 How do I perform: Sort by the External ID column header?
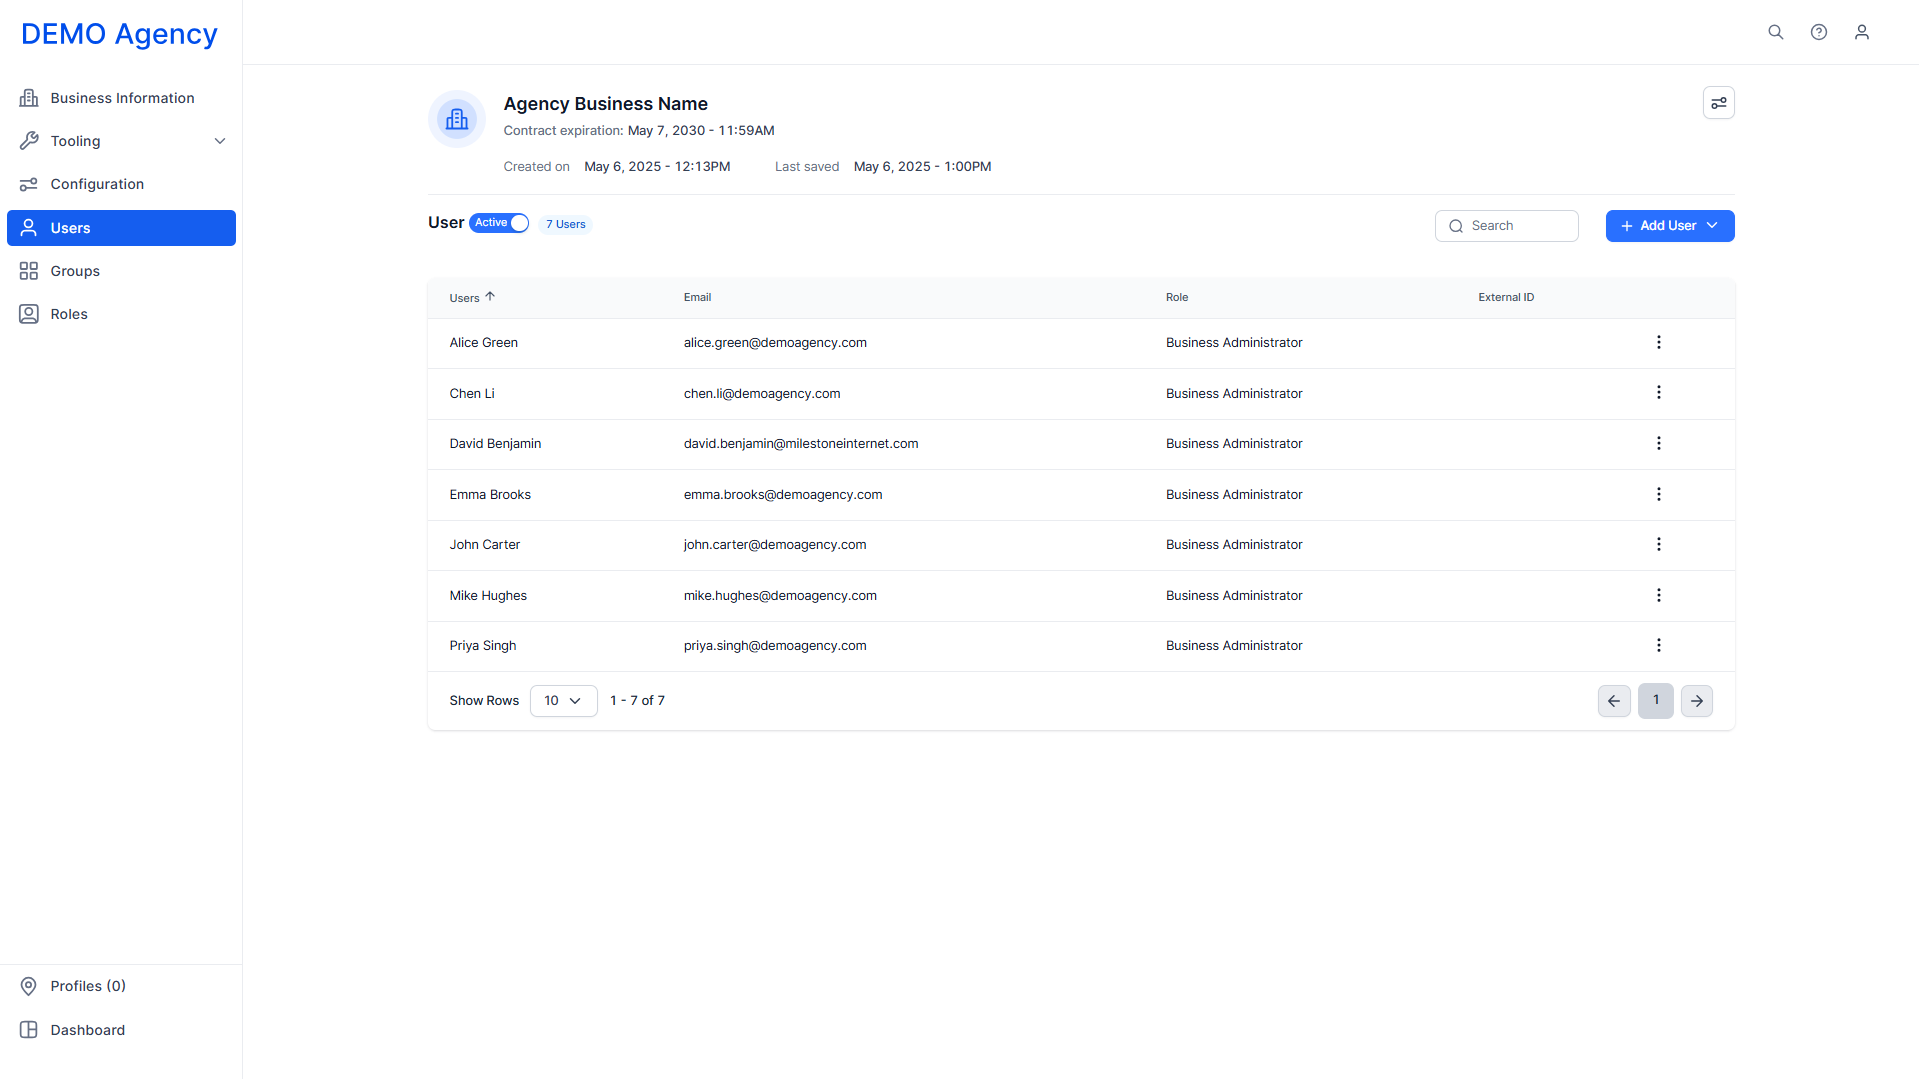pyautogui.click(x=1506, y=297)
